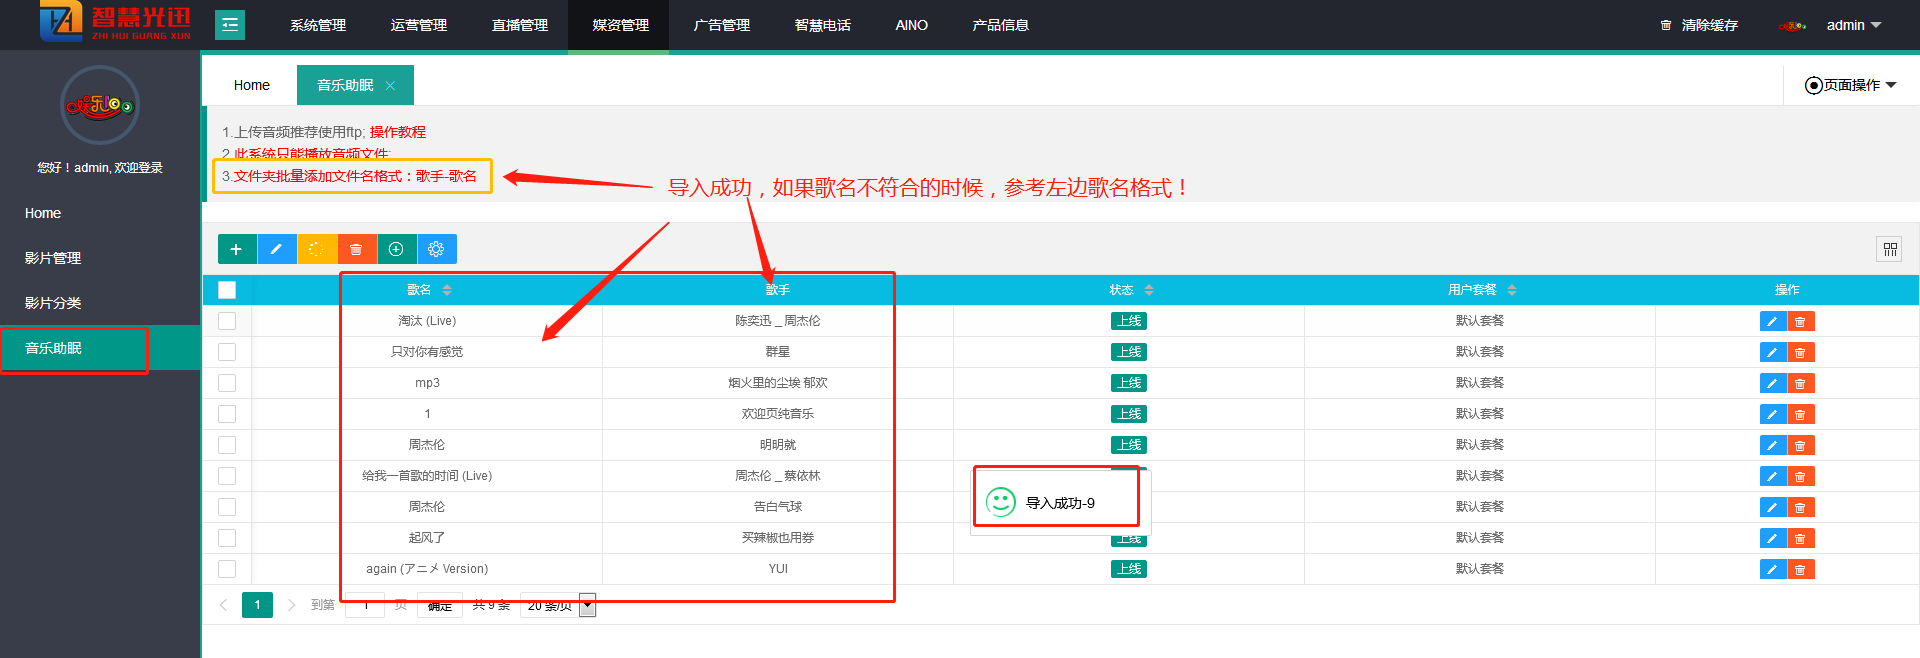
Task: Open the admin user dropdown
Action: click(x=1852, y=25)
